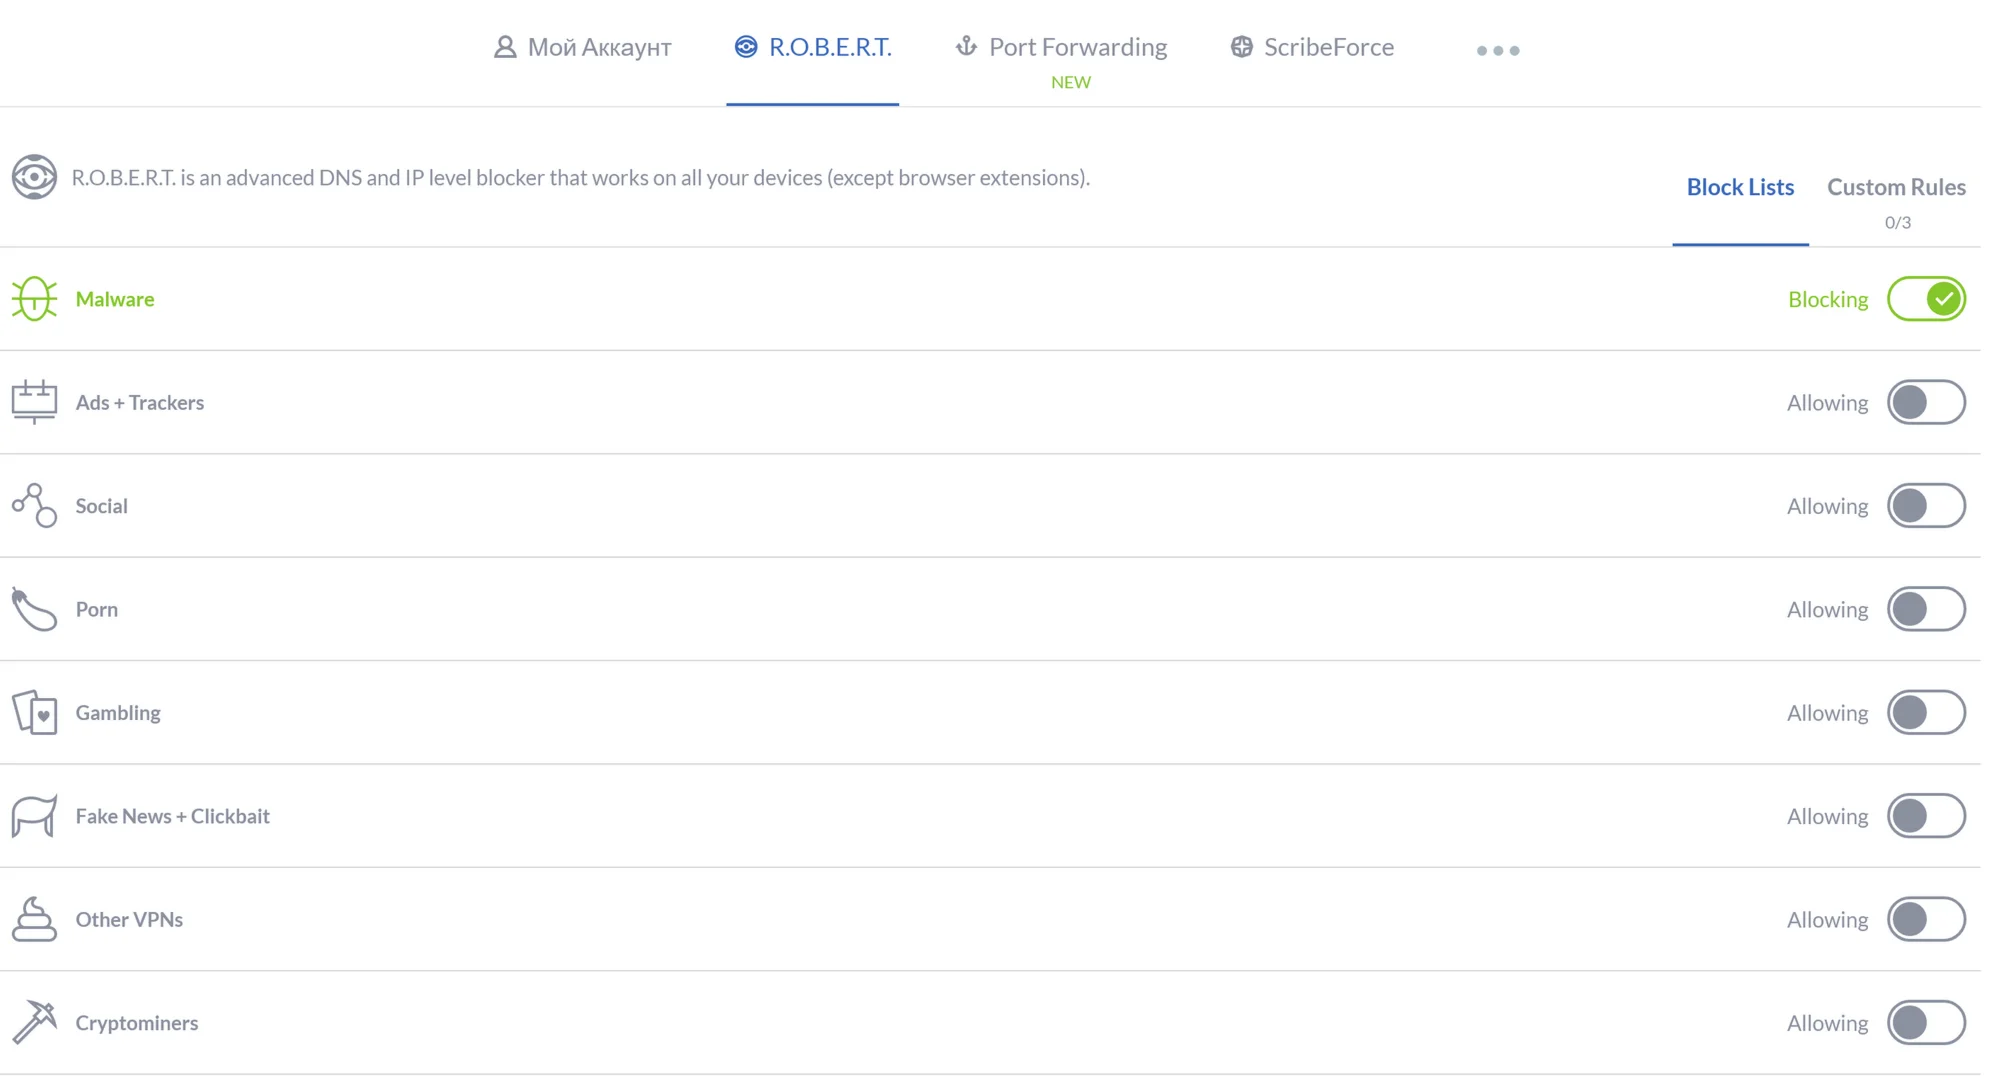Click the Cryptominers pickaxe icon

(34, 1022)
